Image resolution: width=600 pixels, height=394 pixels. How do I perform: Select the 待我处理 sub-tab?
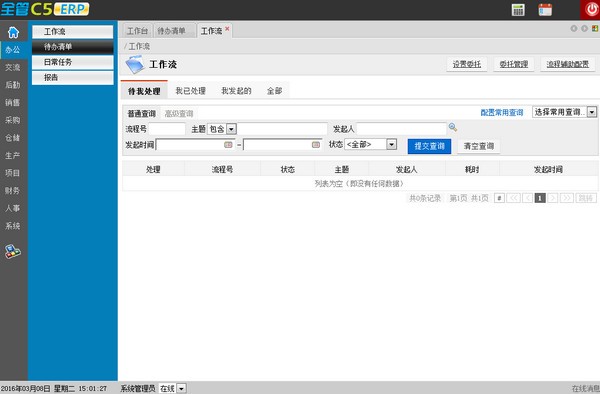point(144,91)
